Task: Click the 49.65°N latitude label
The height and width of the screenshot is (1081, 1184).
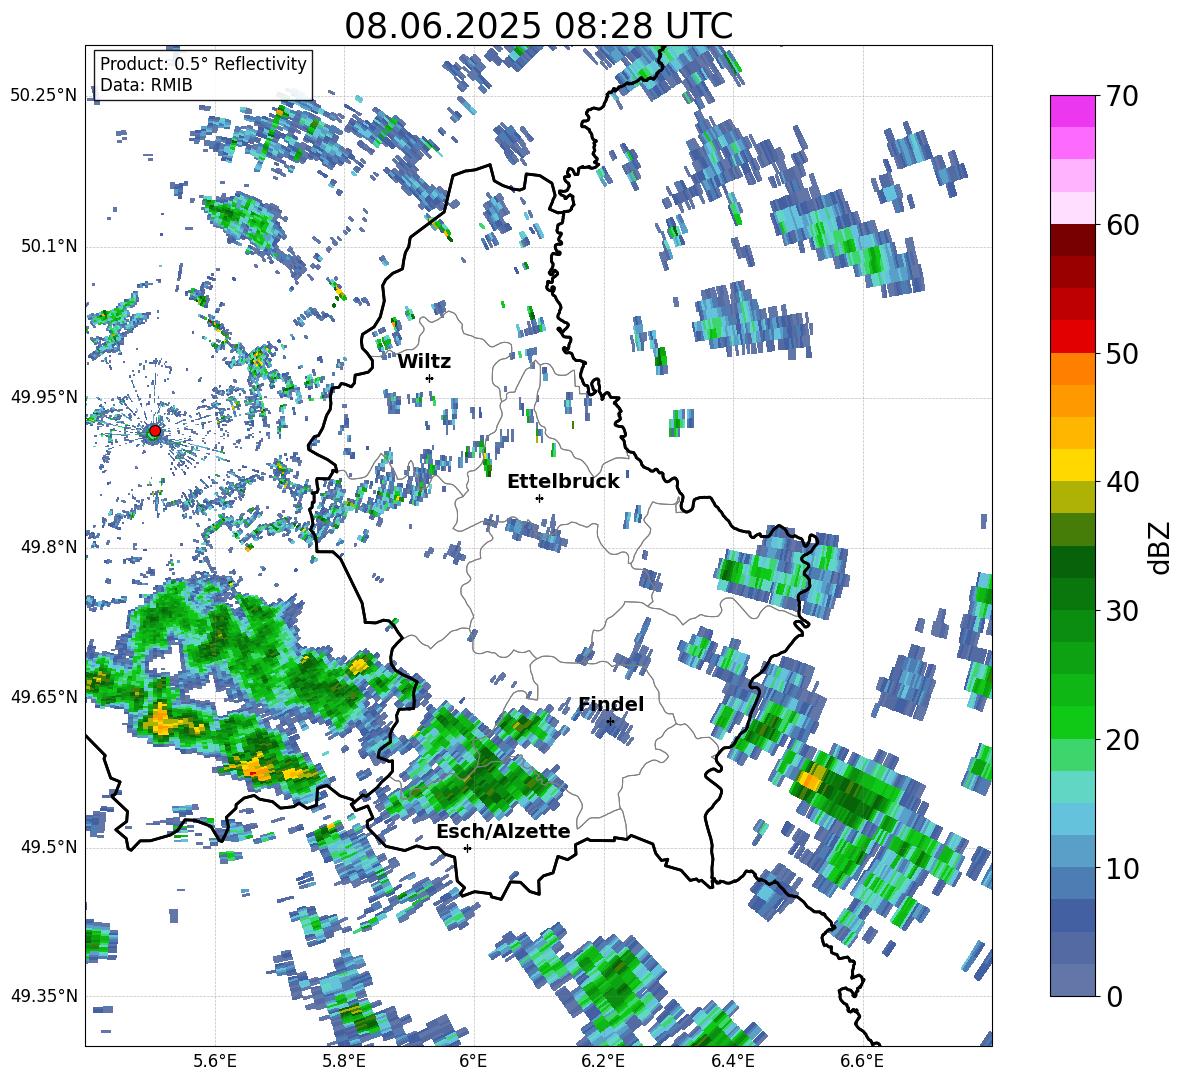Action: (x=44, y=697)
